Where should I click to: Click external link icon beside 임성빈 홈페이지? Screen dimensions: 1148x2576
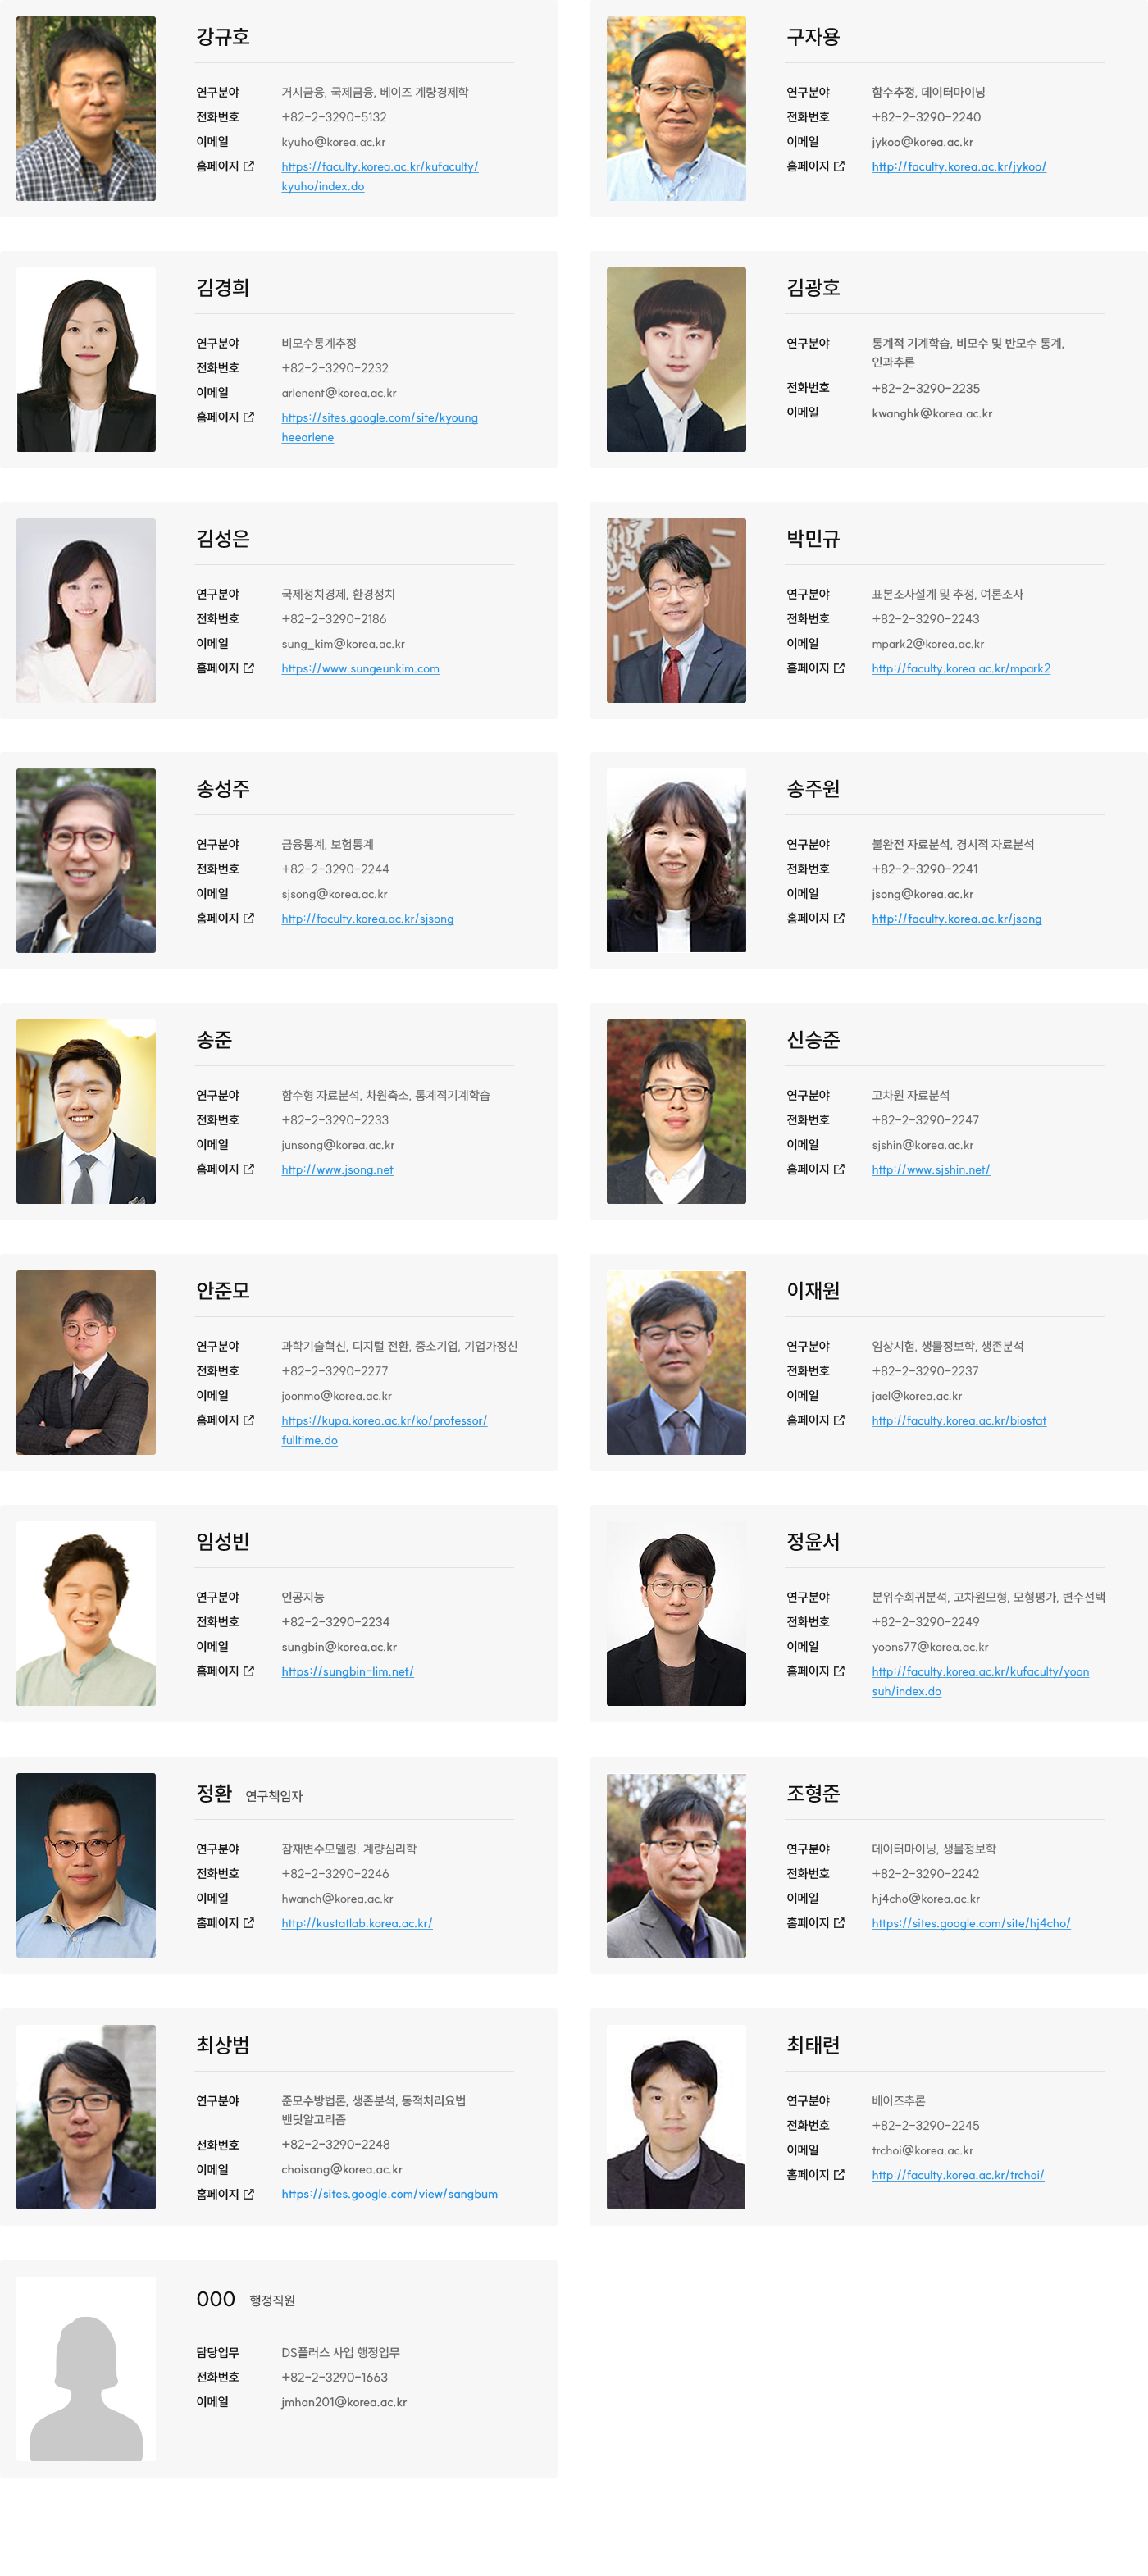point(249,1671)
